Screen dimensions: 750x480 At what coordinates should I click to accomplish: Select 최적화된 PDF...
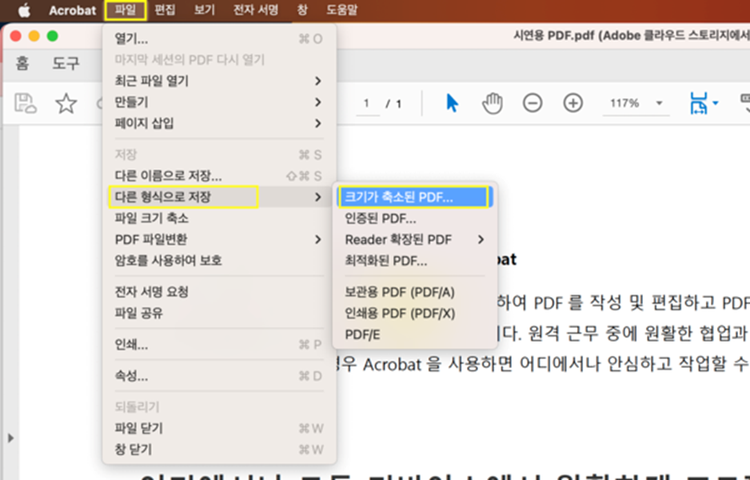pos(414,261)
